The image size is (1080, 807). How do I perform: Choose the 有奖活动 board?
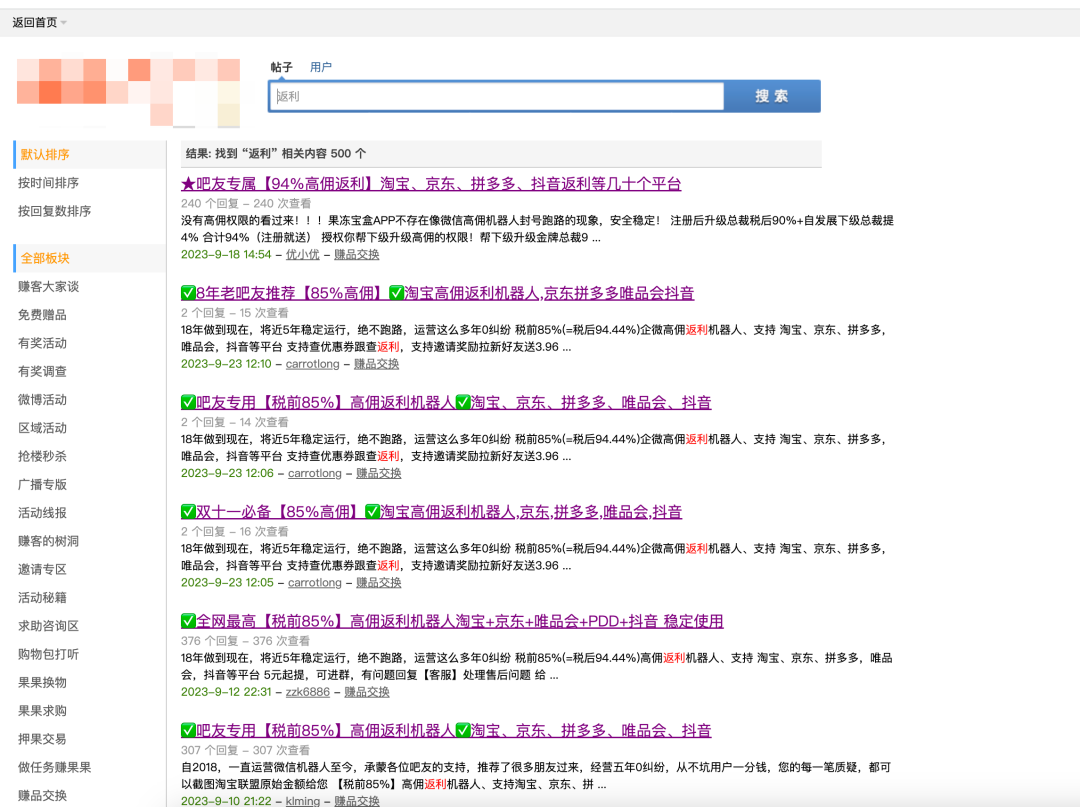(43, 343)
